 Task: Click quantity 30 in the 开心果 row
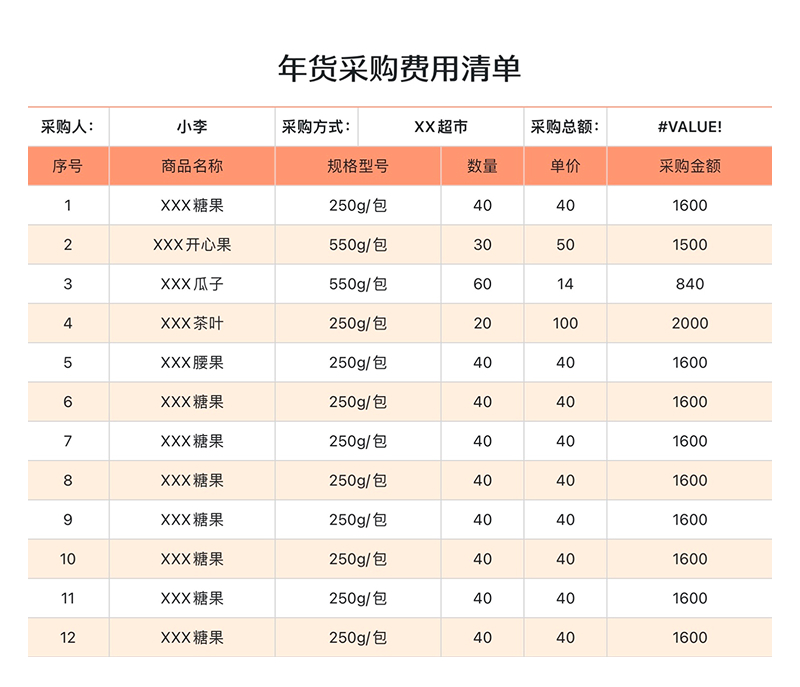pos(482,245)
